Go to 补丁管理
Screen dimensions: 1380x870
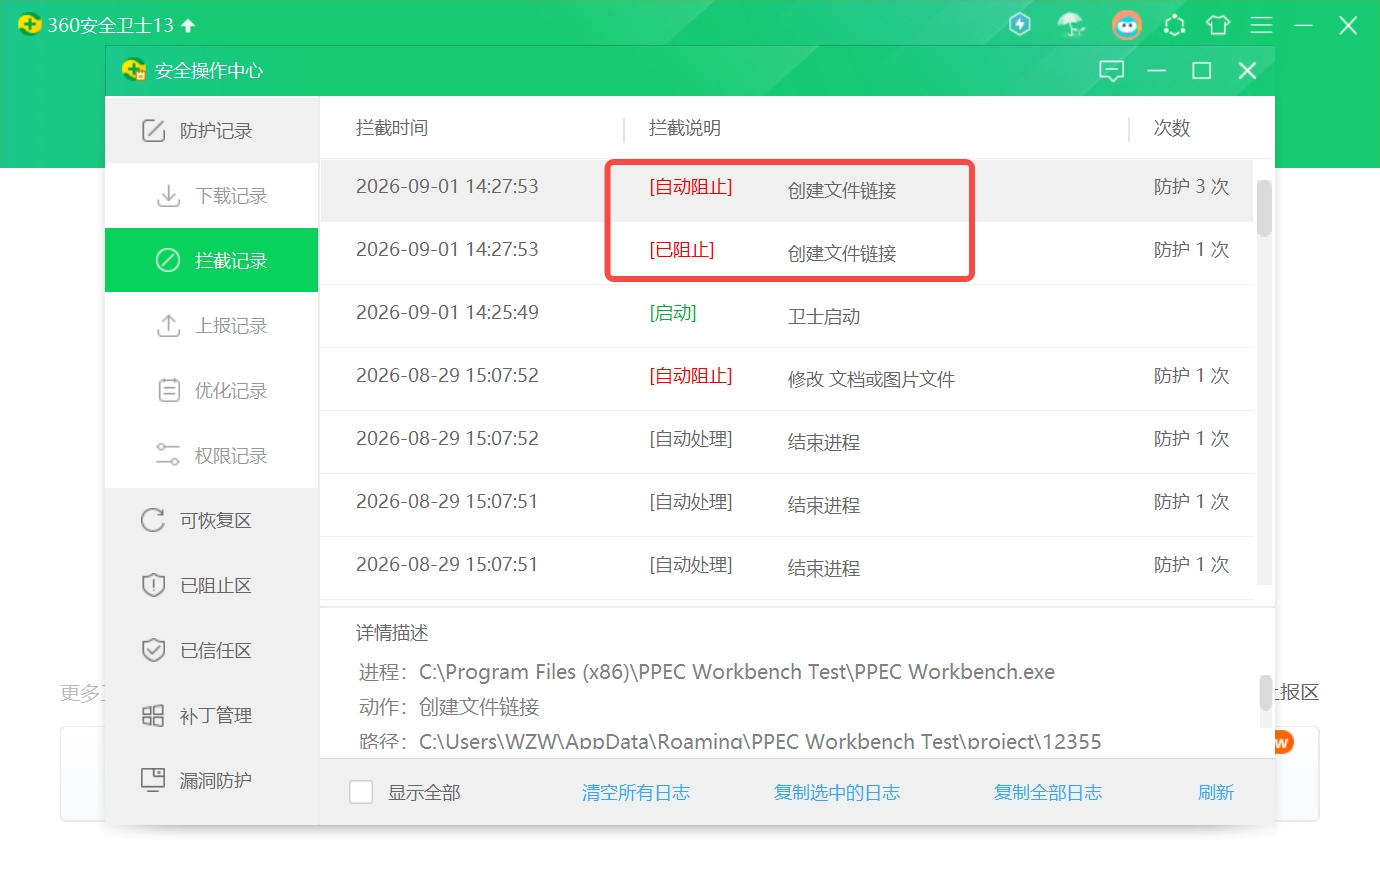[212, 716]
